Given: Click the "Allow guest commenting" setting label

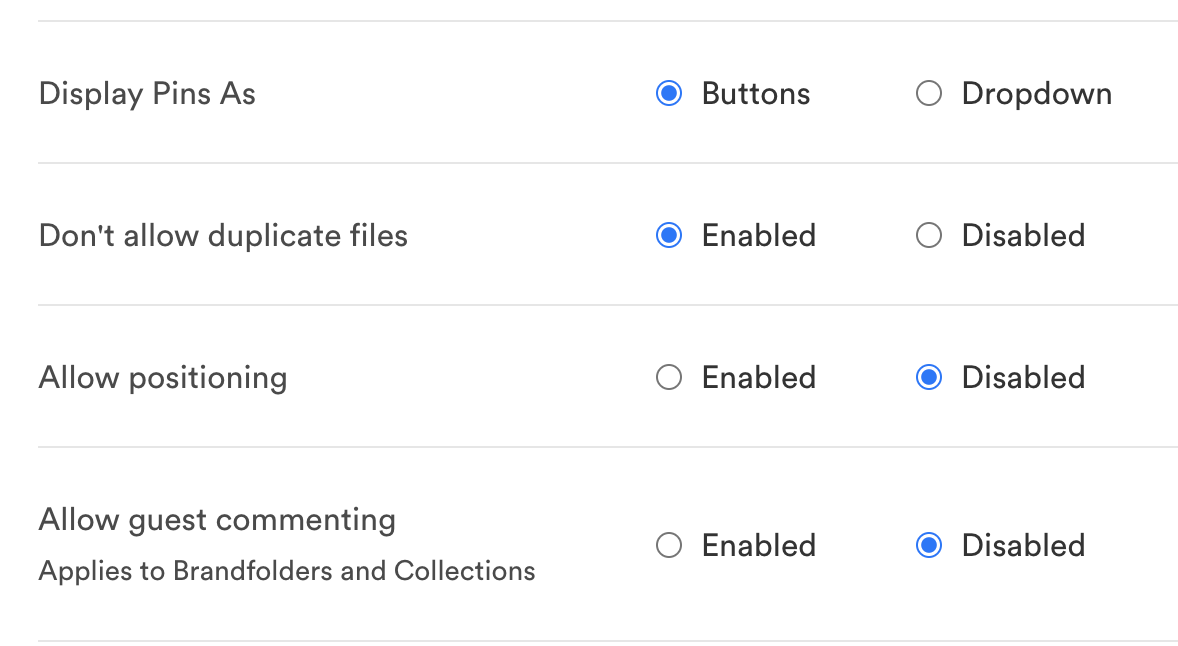Looking at the screenshot, I should click(x=217, y=520).
